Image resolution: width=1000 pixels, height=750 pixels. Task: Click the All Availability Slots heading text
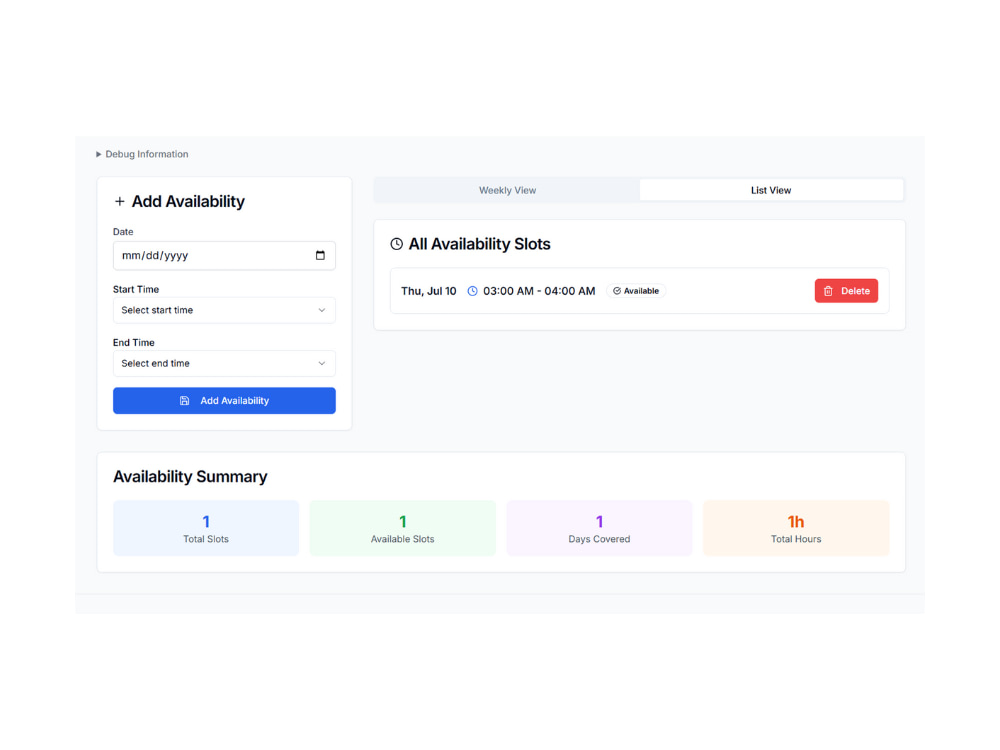[x=480, y=244]
